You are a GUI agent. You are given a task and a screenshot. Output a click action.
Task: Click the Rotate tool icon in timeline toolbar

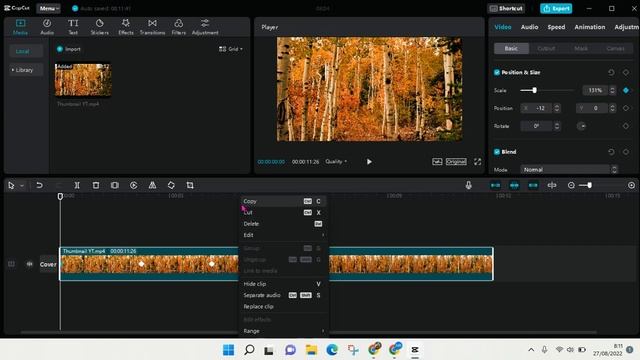(171, 185)
